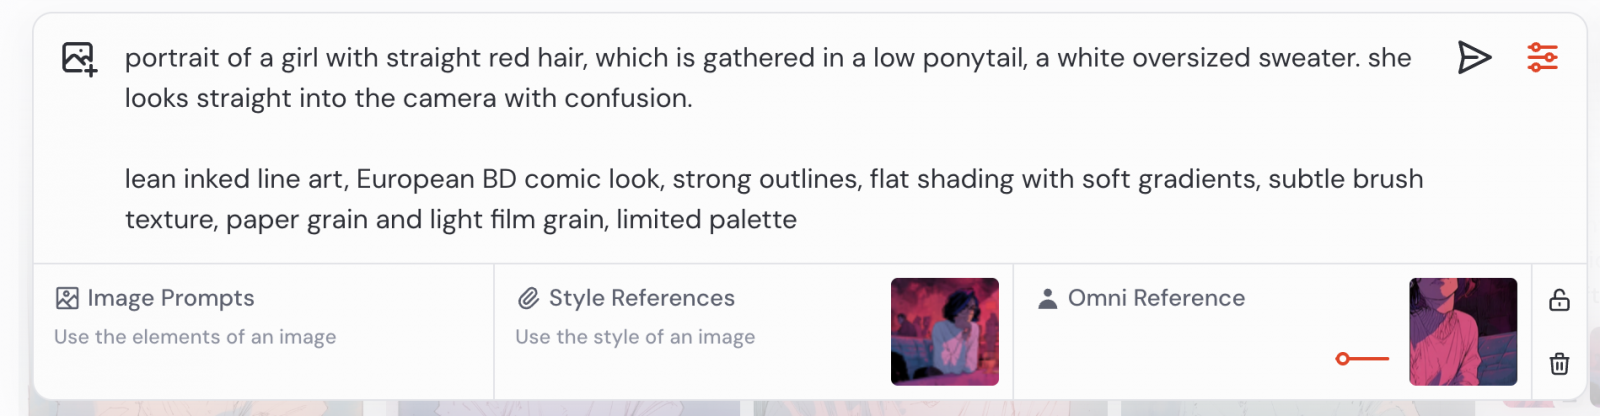Open the red settings sliders icon
Viewport: 1600px width, 416px height.
click(1542, 58)
